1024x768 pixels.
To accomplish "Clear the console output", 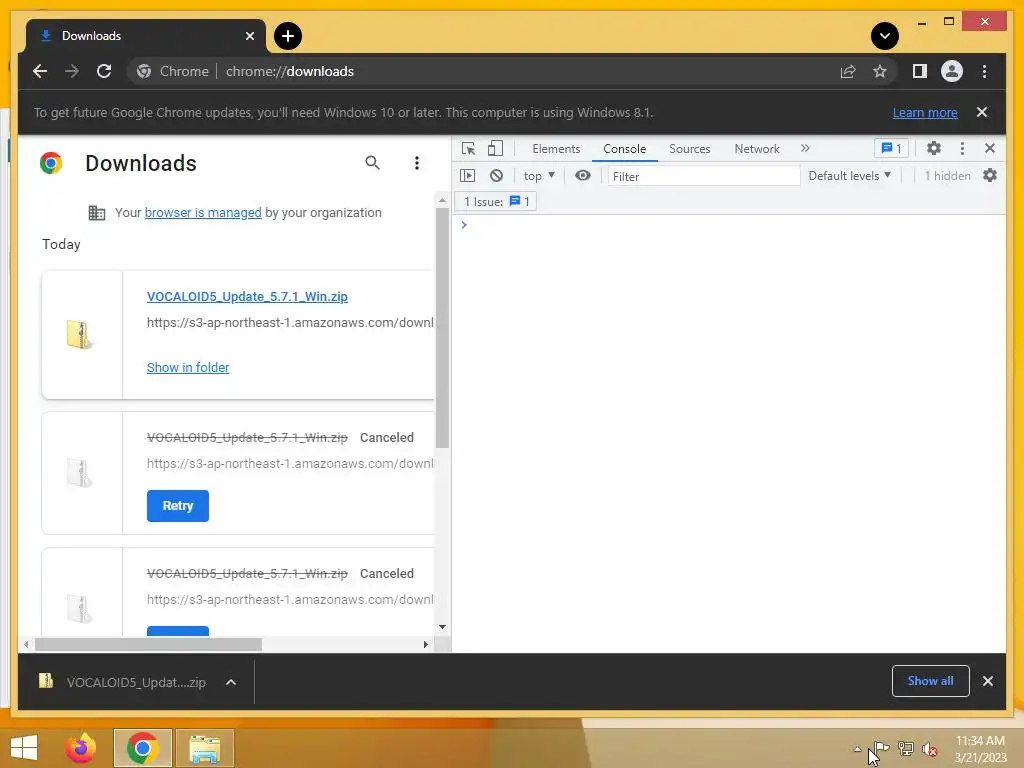I will pyautogui.click(x=496, y=175).
